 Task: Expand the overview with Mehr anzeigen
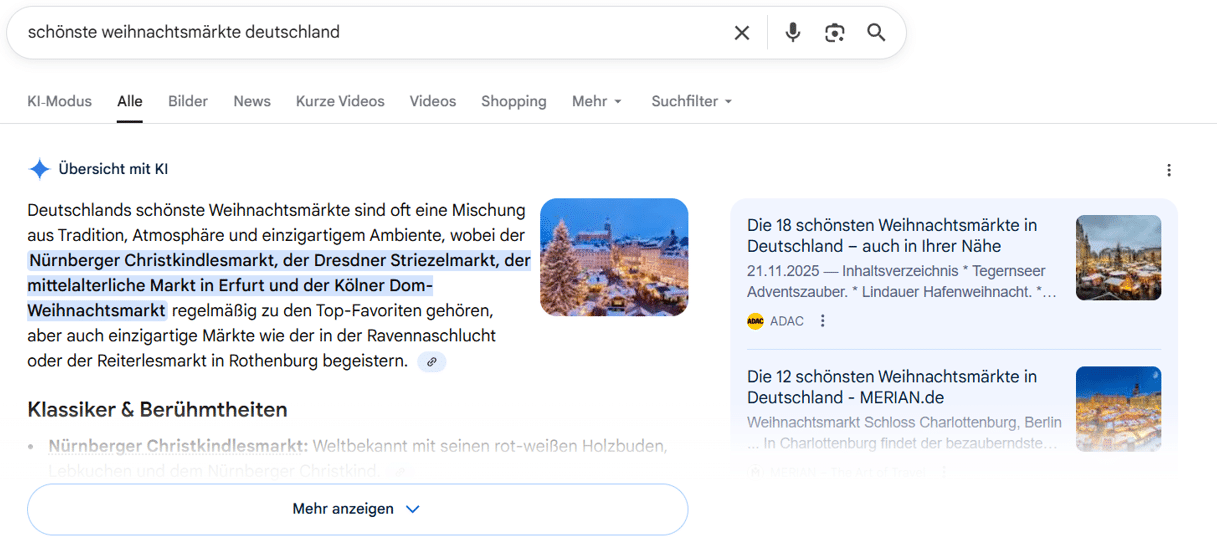(x=357, y=509)
